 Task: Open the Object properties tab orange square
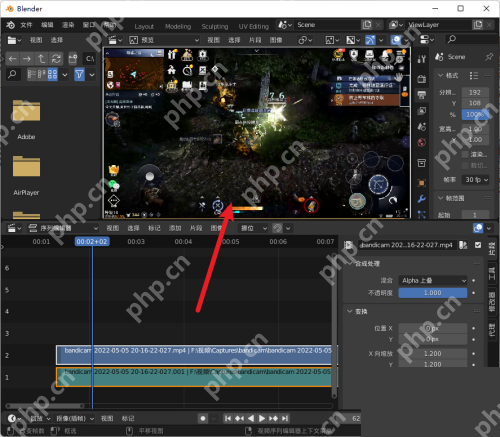(x=422, y=183)
